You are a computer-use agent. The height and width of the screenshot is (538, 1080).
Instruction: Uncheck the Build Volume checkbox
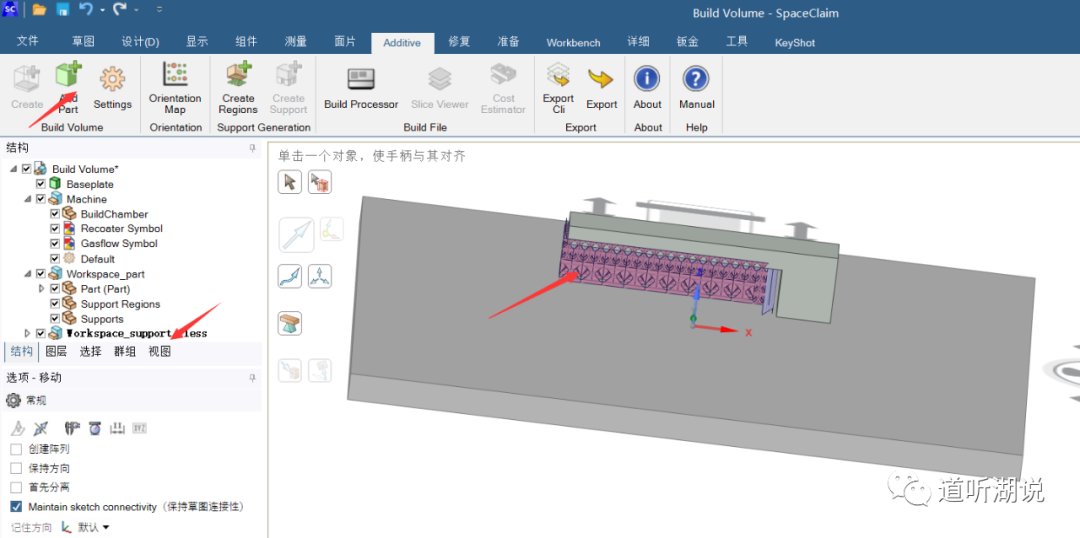pos(26,169)
